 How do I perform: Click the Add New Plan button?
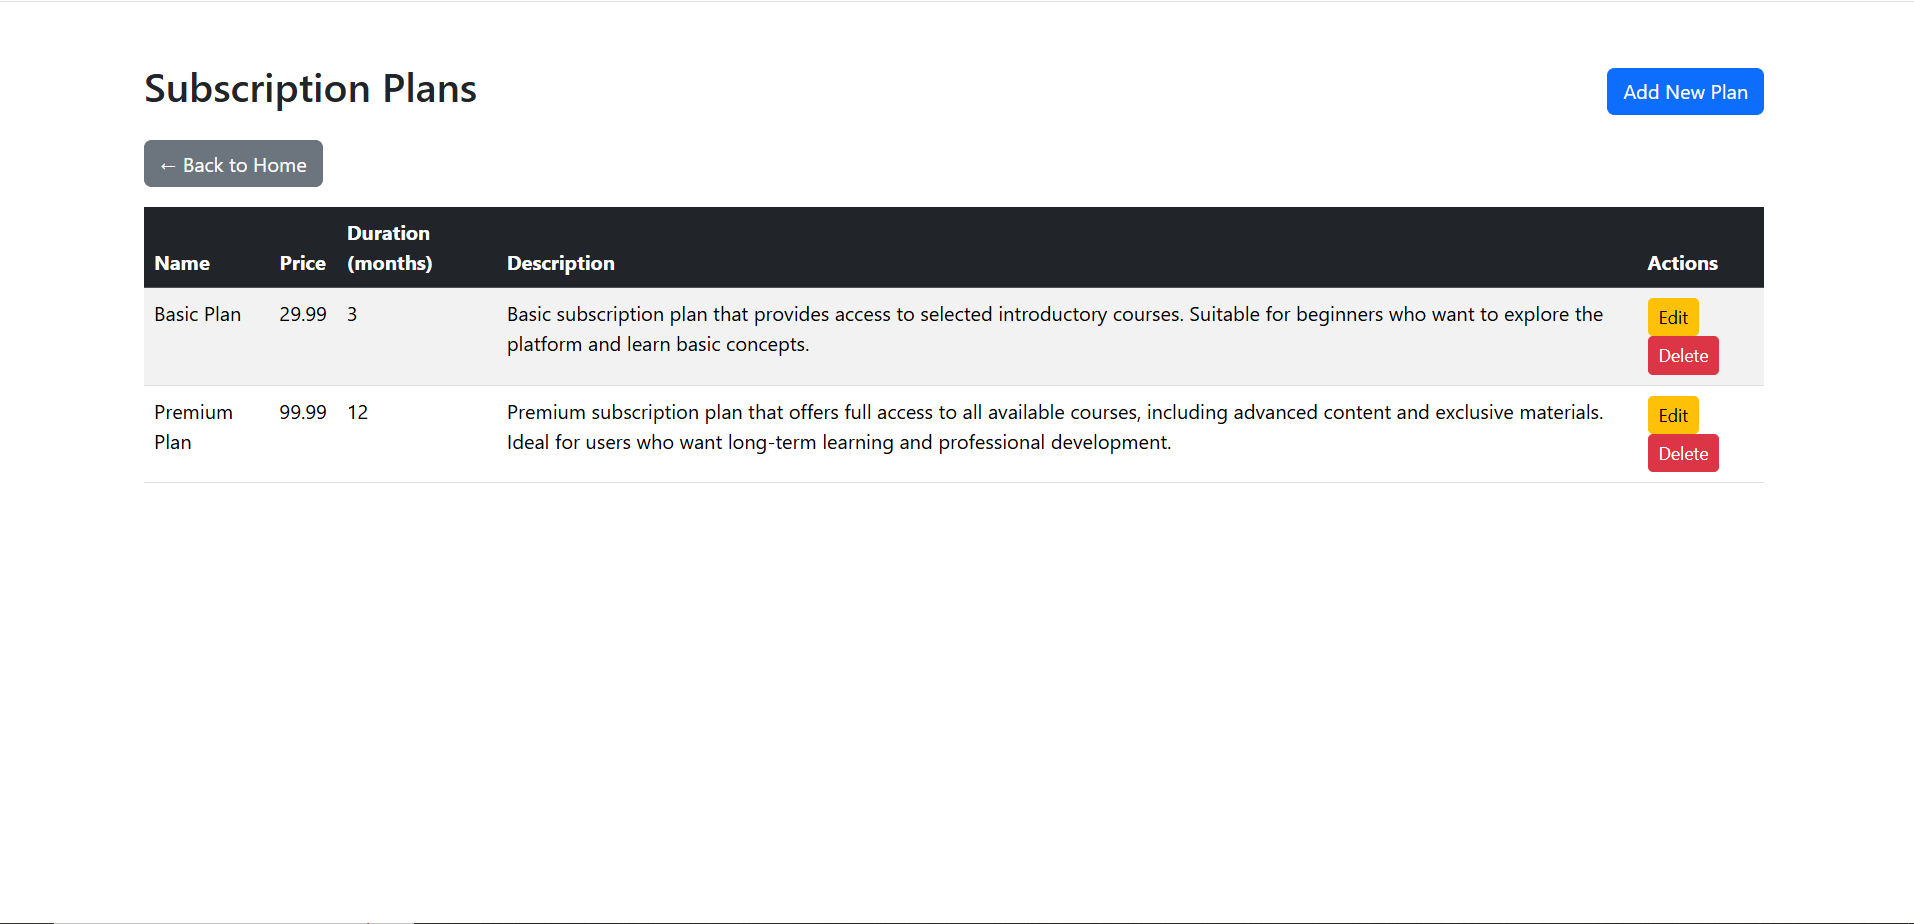coord(1684,92)
